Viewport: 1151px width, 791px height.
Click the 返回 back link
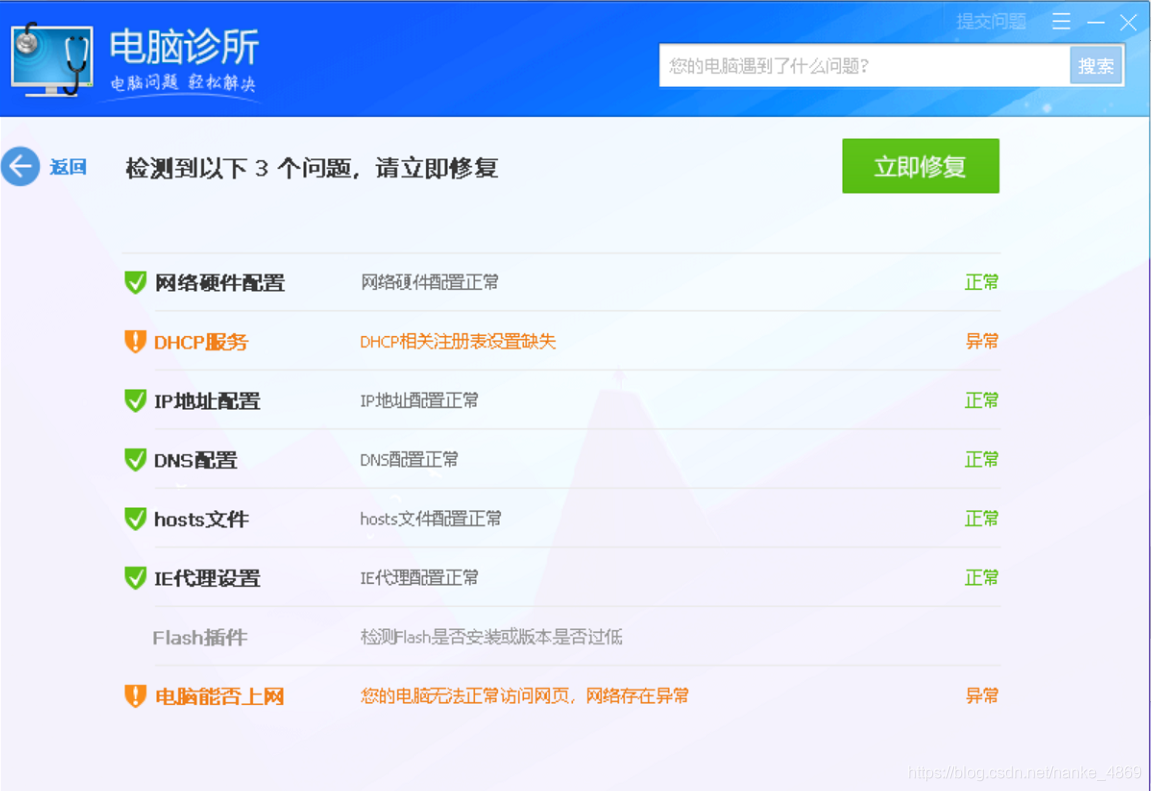68,167
